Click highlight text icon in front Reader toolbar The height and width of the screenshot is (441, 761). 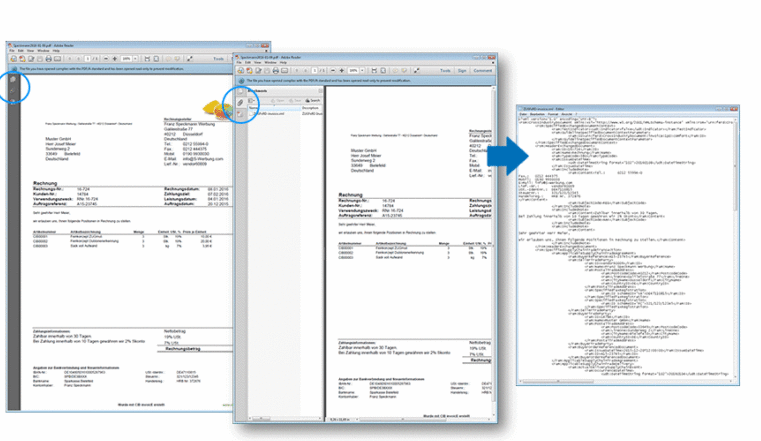click(404, 70)
